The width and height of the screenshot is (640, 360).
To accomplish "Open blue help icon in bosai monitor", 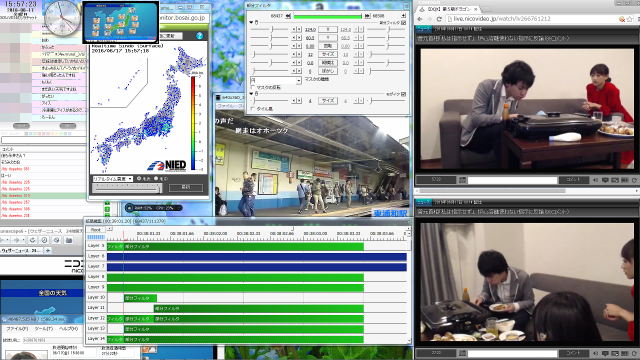I will 199,36.
